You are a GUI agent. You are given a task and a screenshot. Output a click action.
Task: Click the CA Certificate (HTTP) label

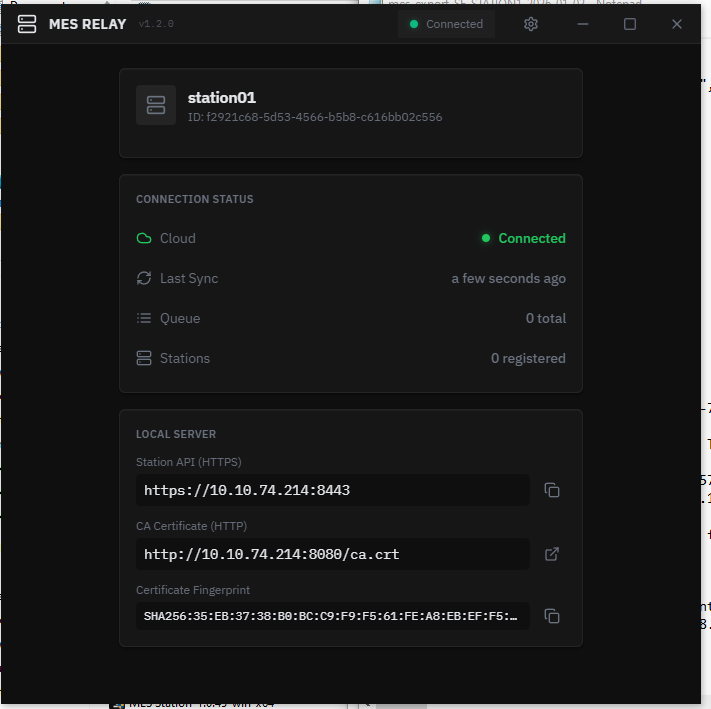[x=191, y=526]
